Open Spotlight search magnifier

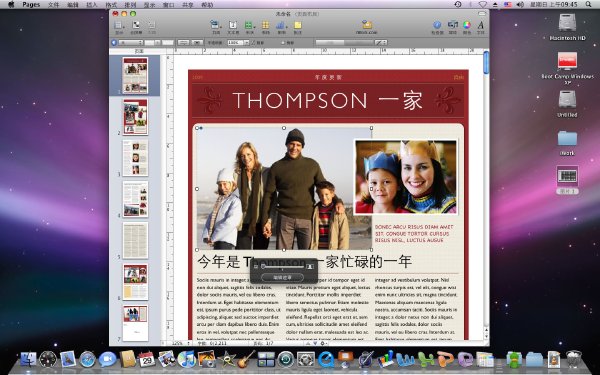(x=589, y=5)
